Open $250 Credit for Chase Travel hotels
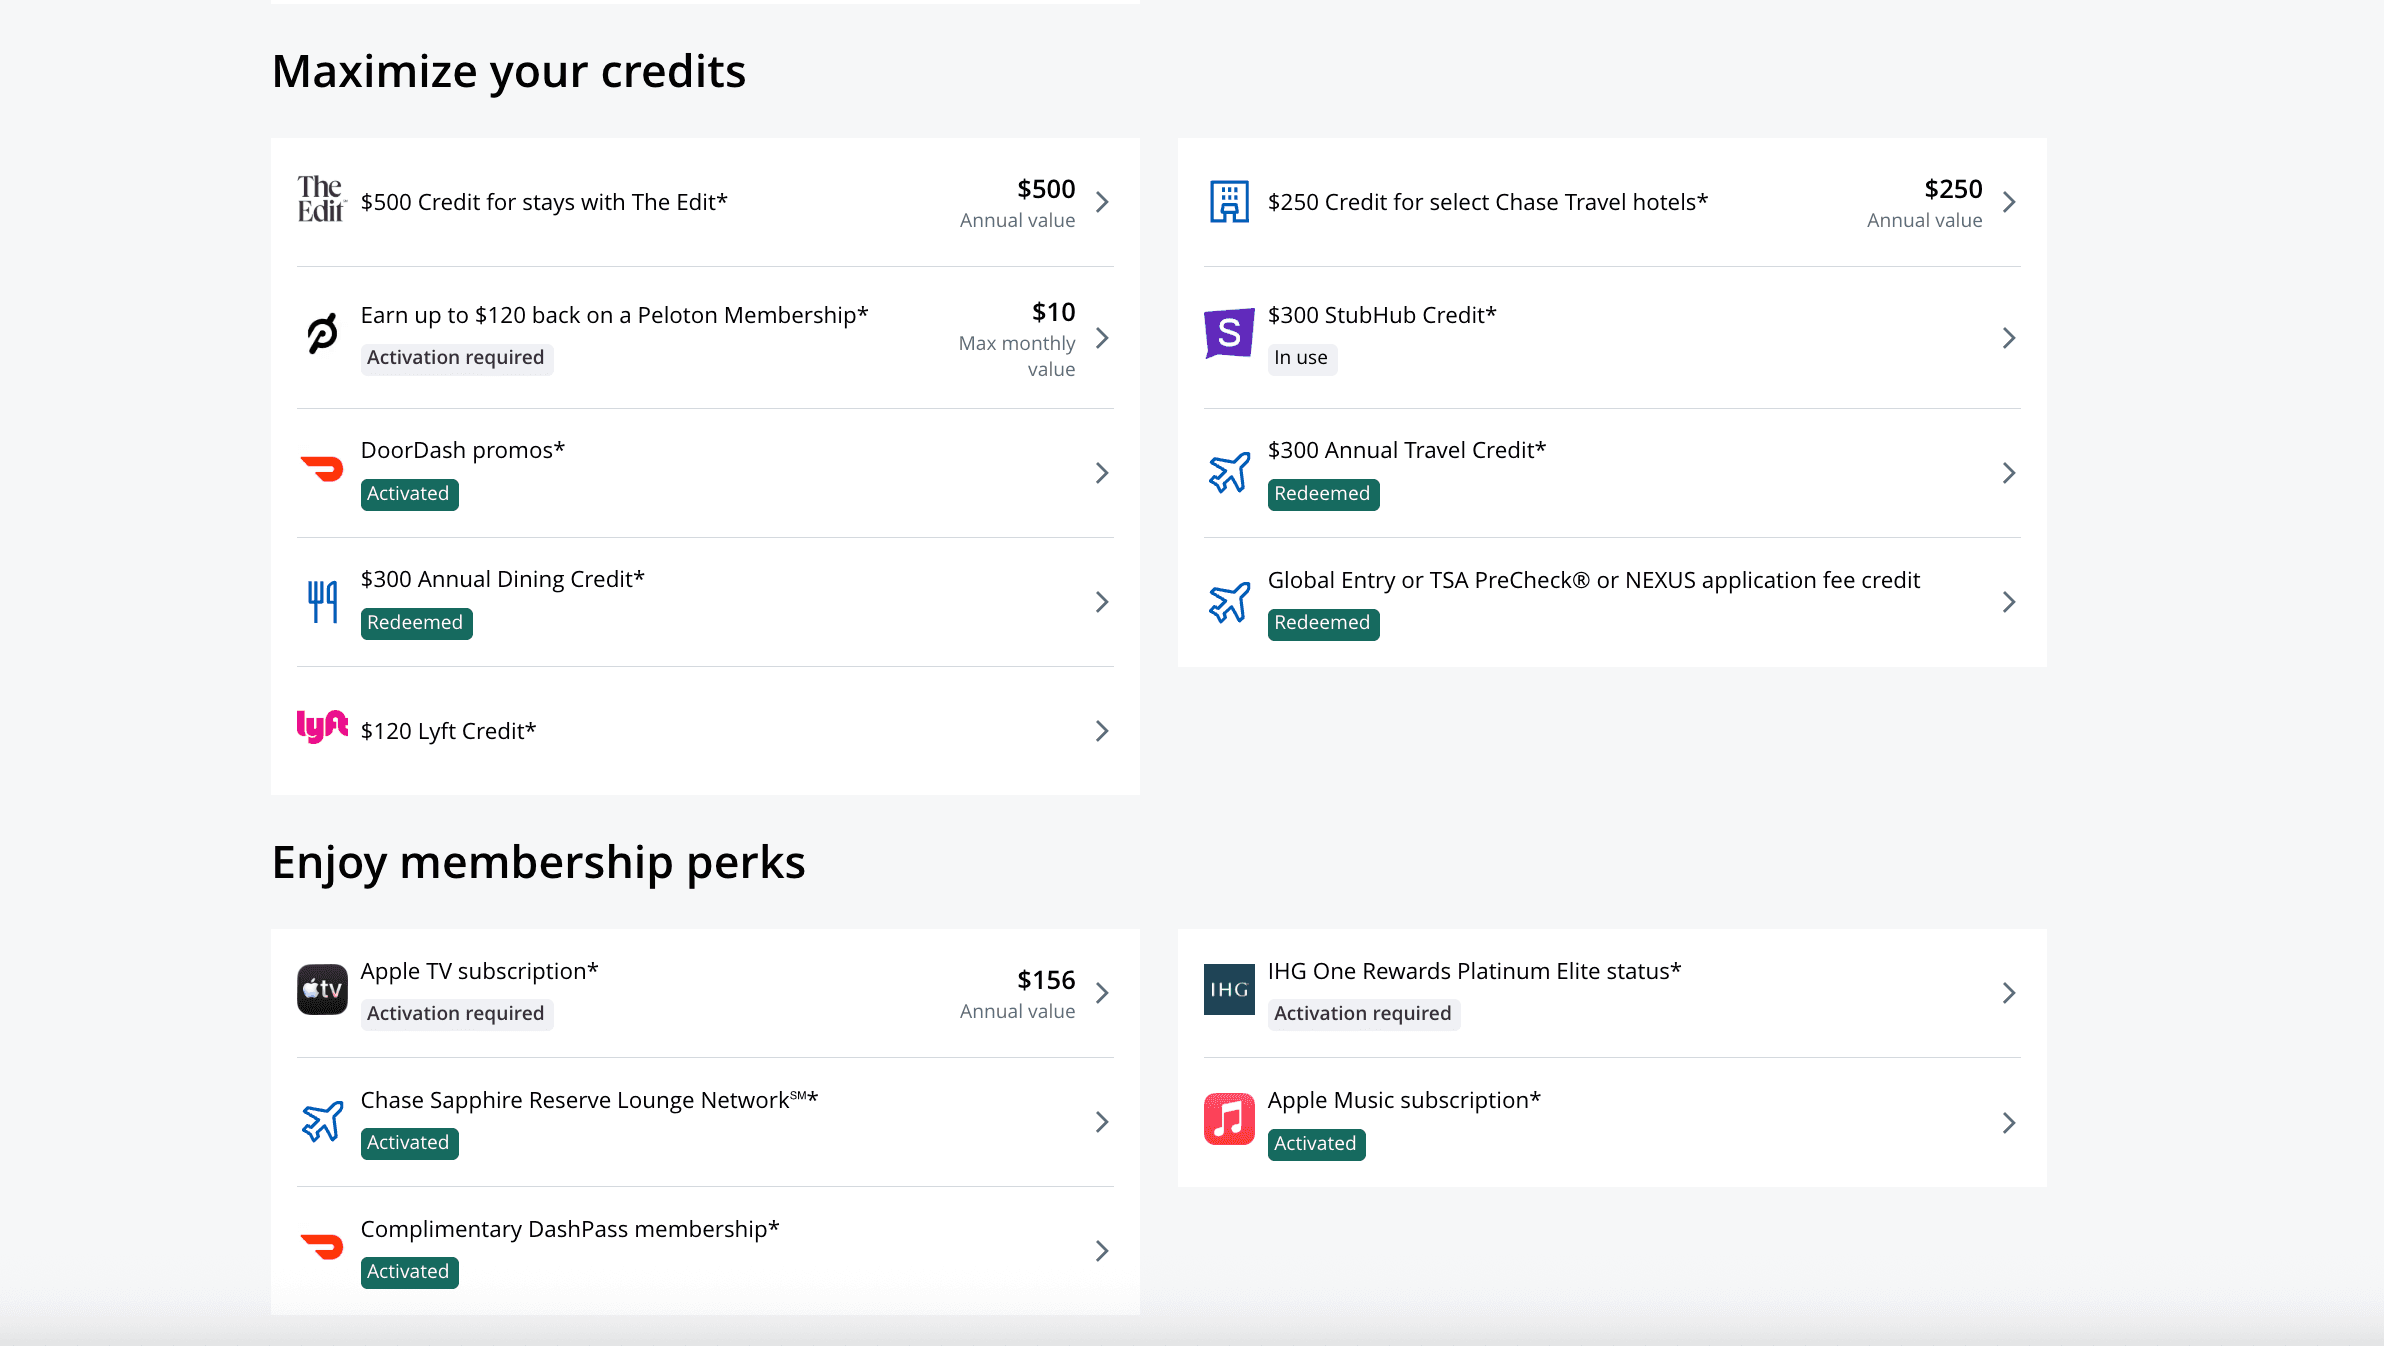2384x1346 pixels. click(x=1612, y=202)
